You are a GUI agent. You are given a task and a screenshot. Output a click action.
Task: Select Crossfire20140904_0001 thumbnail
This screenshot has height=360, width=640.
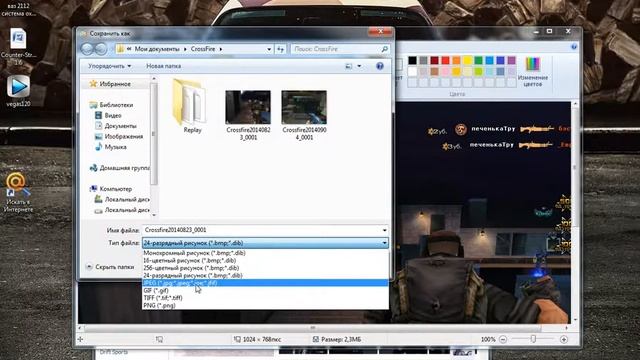point(304,115)
